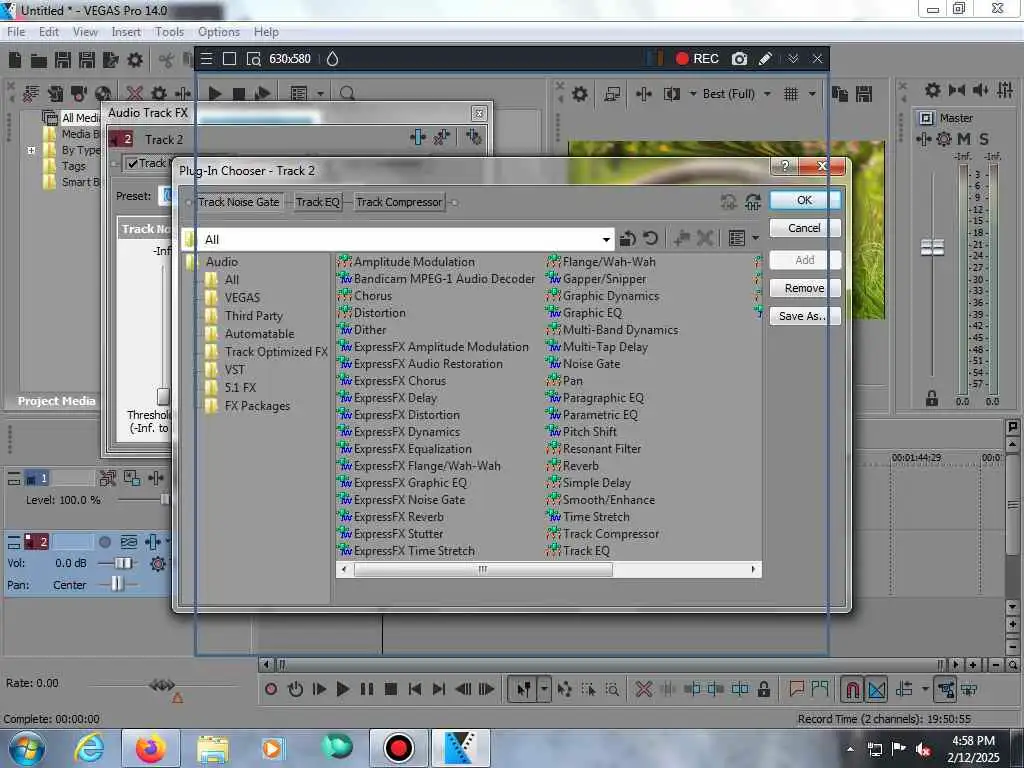
Task: Click the Open folder icon in the main toolbar
Action: 39,61
